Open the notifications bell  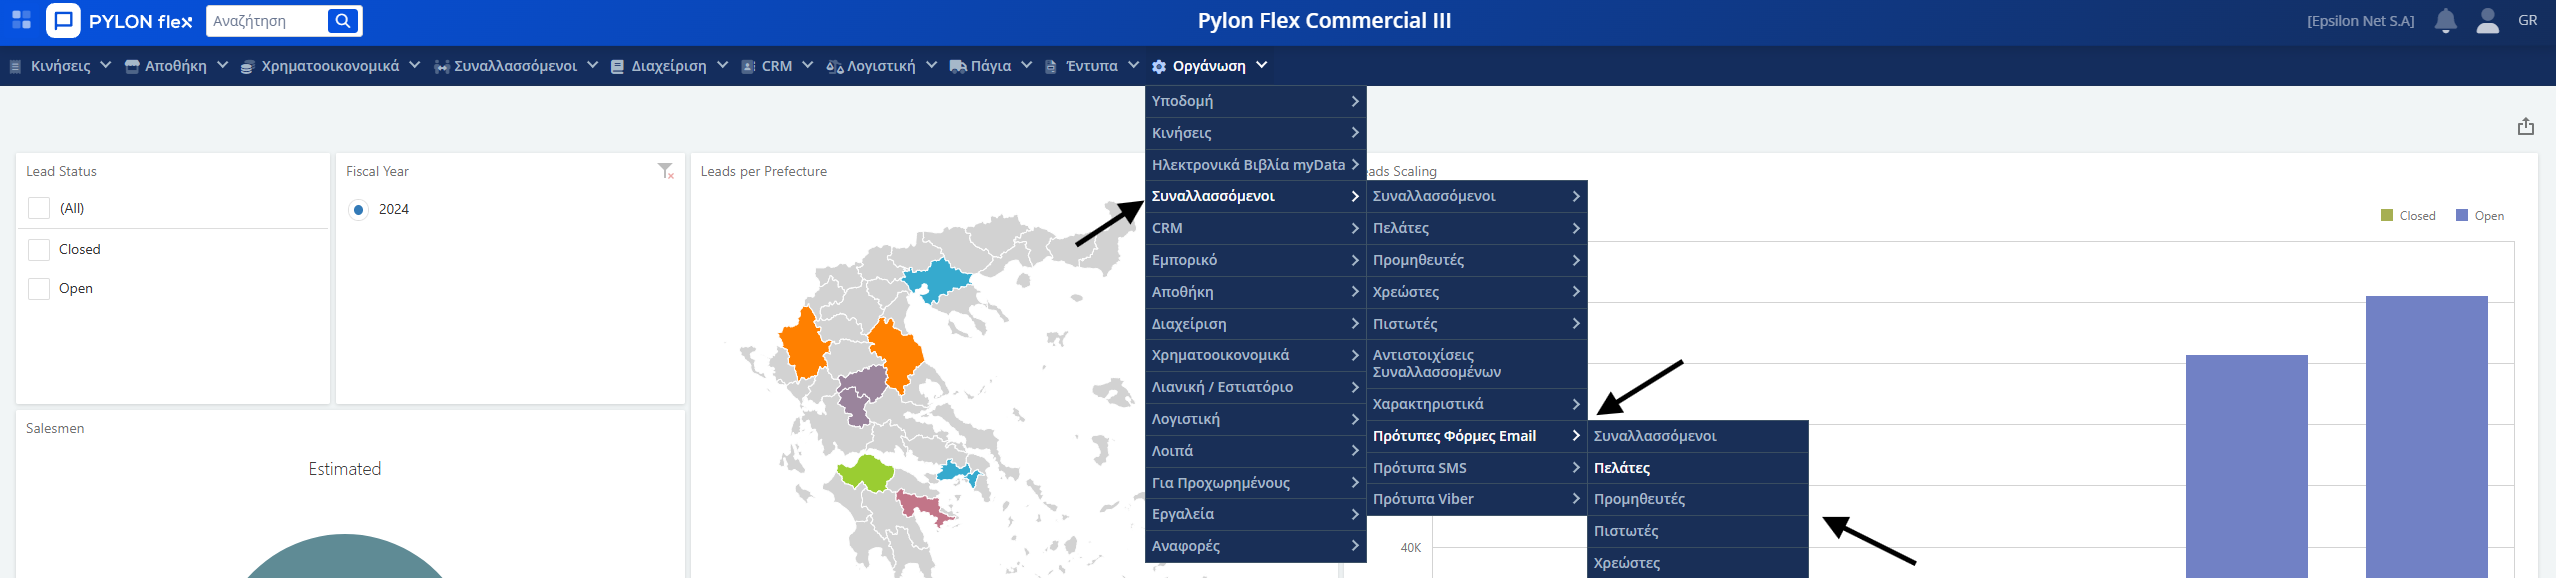[2446, 21]
